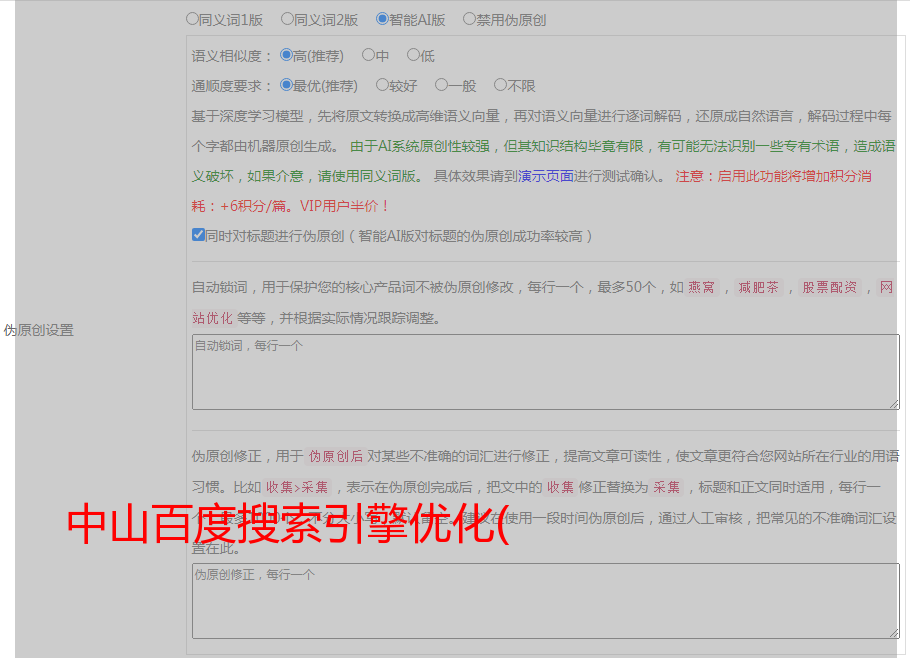Set 通顺度要求 to 较好
Viewport: 911px width, 658px height.
[382, 85]
